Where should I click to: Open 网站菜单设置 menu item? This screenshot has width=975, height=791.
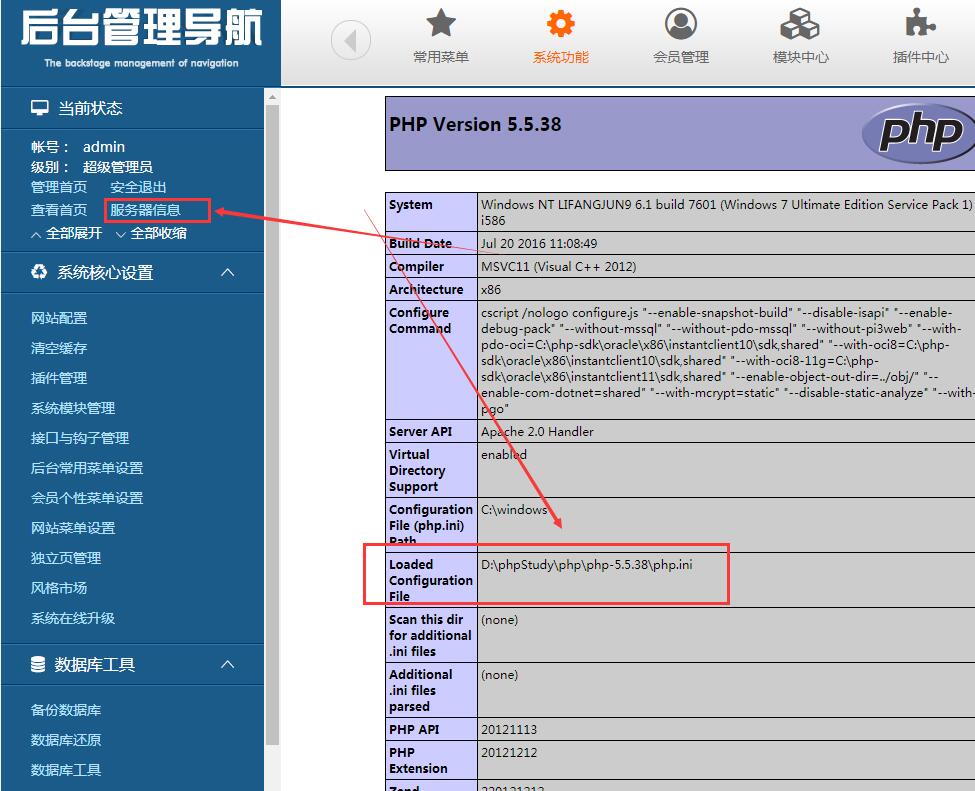pos(73,528)
